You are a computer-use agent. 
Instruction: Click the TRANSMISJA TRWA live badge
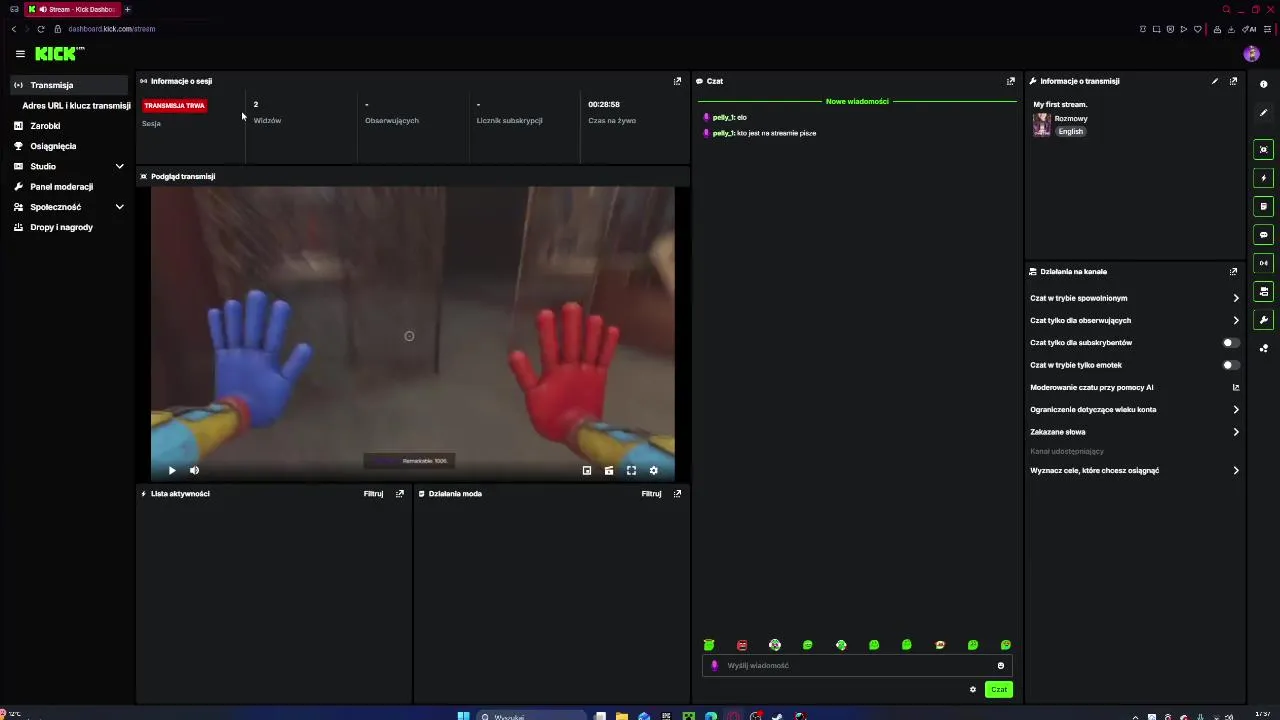(174, 105)
